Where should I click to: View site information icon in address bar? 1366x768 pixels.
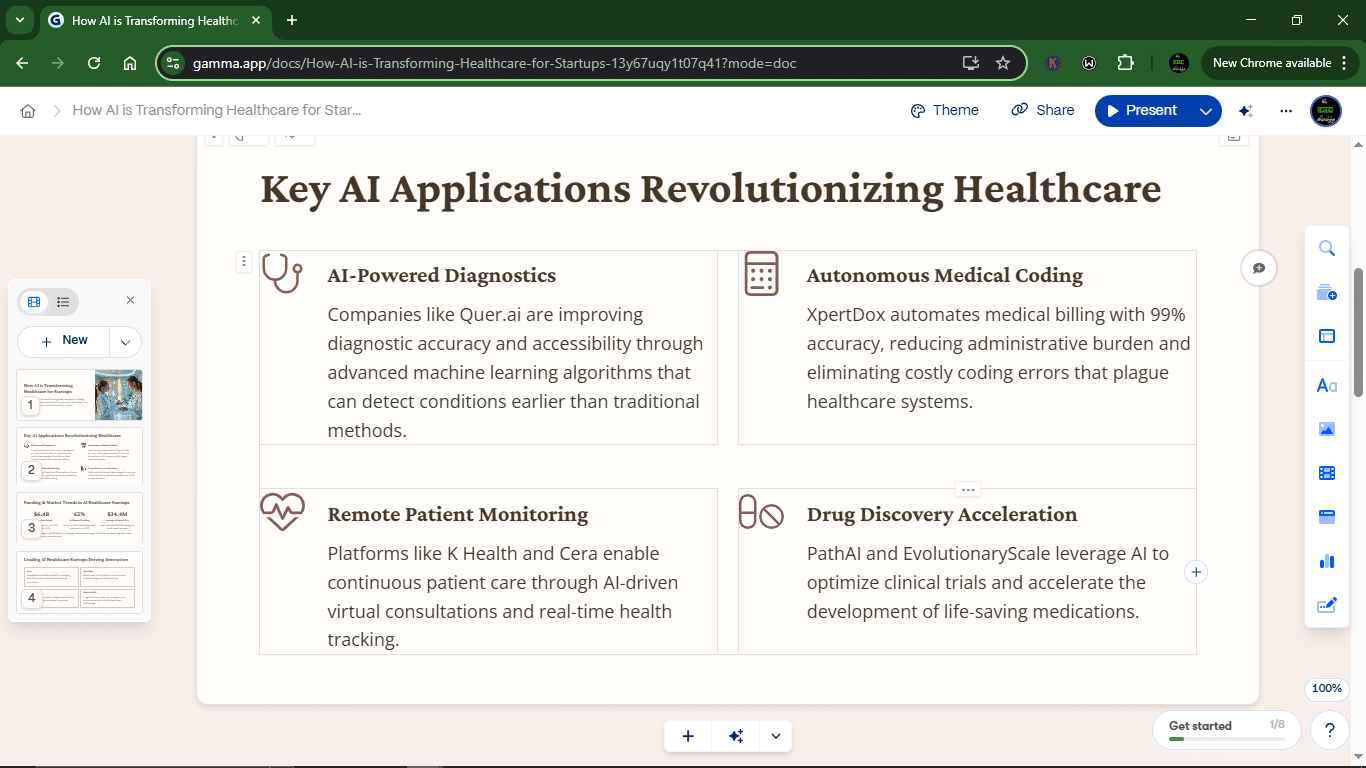tap(174, 63)
